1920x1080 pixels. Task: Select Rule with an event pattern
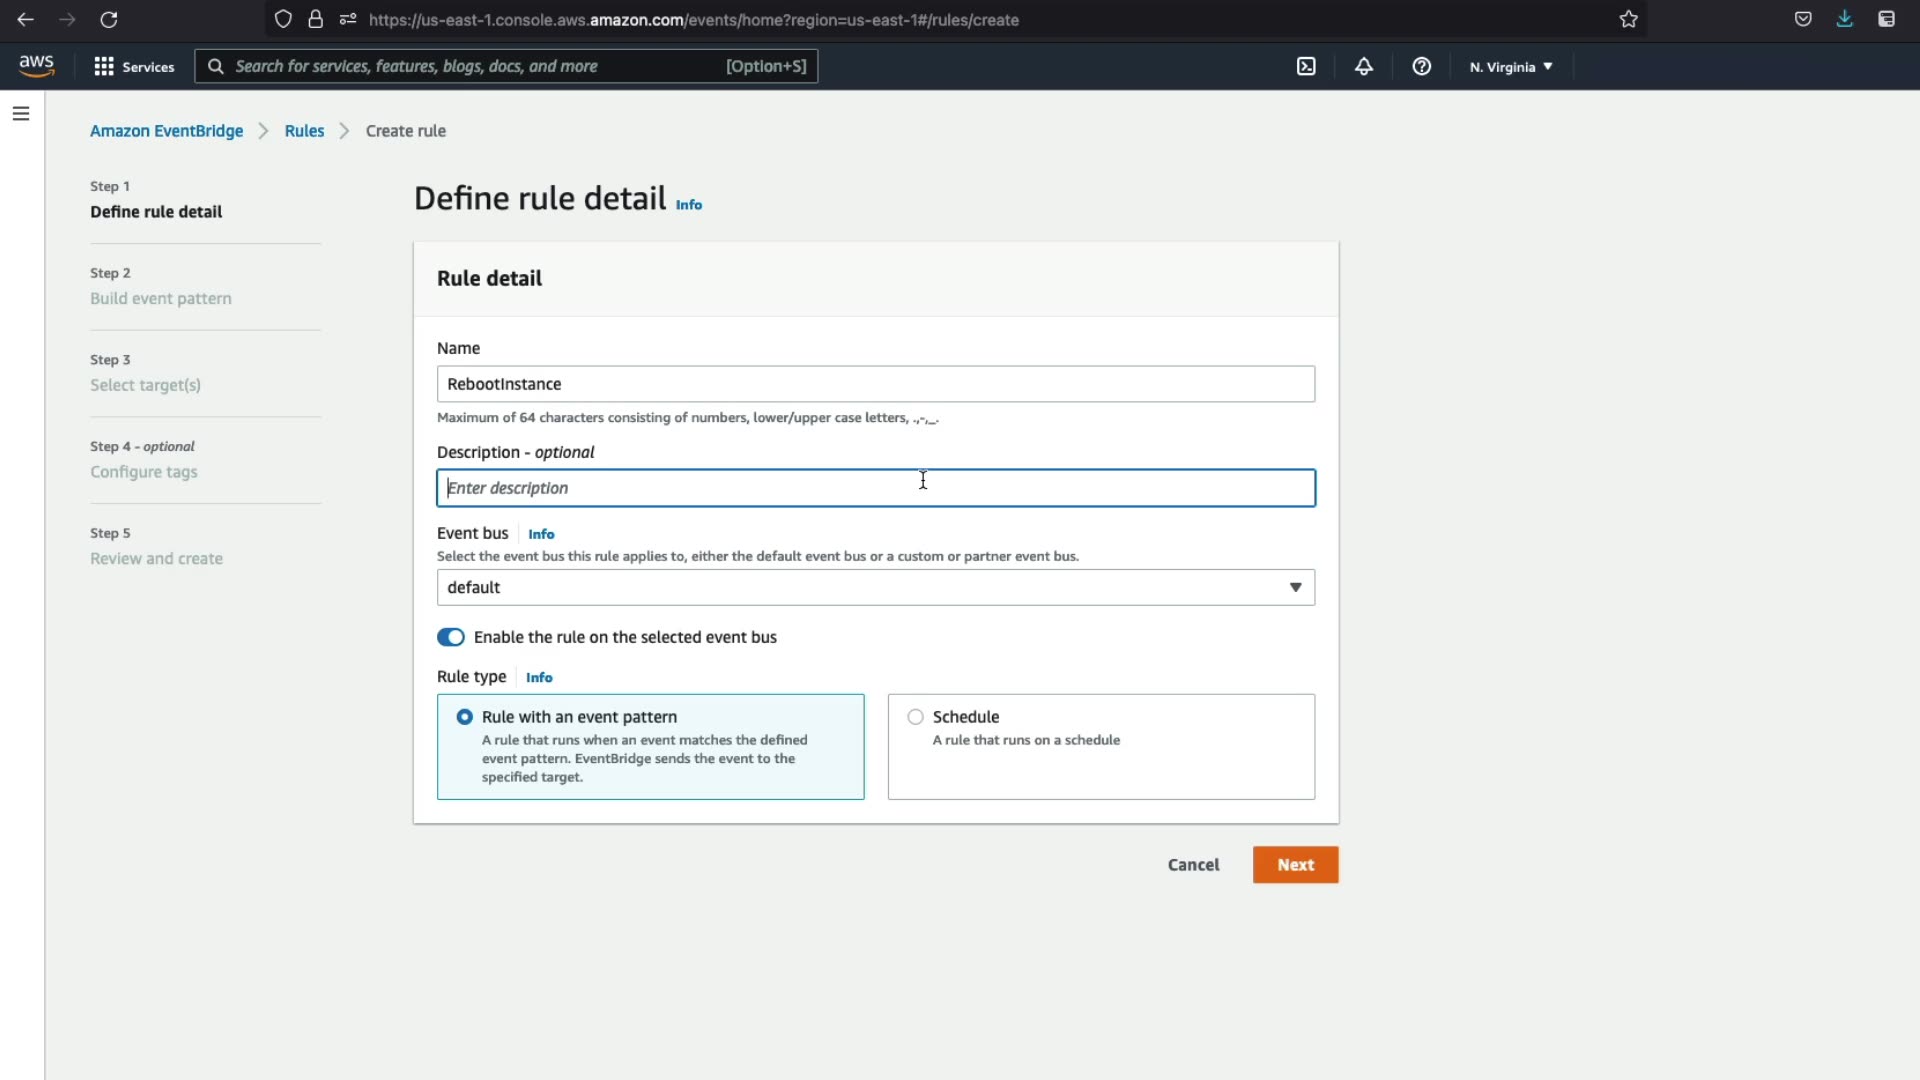click(x=465, y=717)
